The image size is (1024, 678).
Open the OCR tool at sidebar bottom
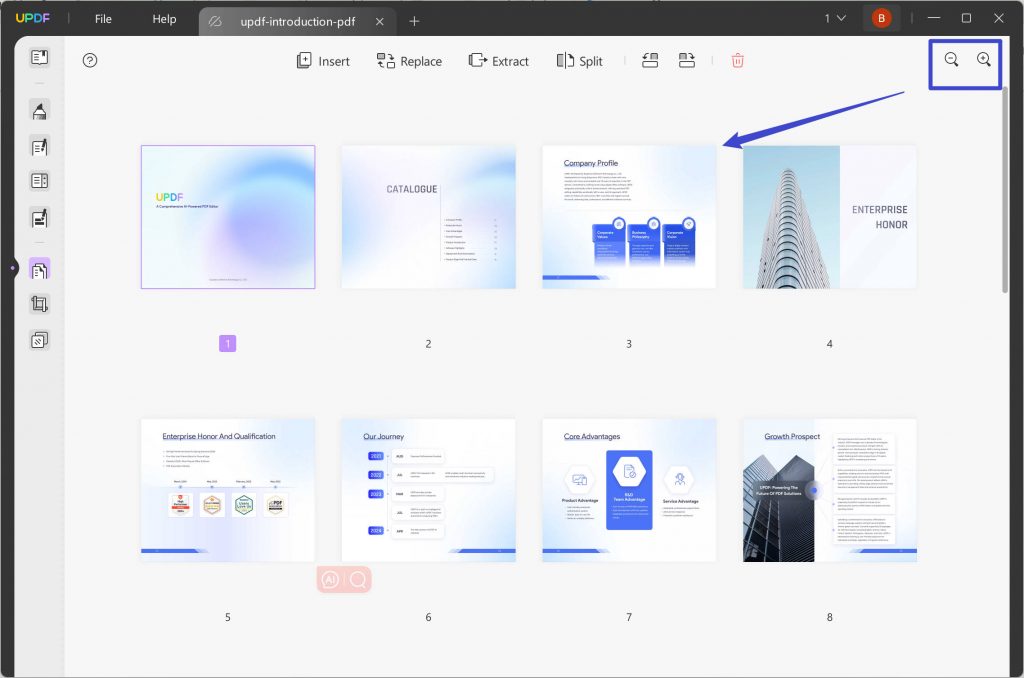click(x=40, y=340)
